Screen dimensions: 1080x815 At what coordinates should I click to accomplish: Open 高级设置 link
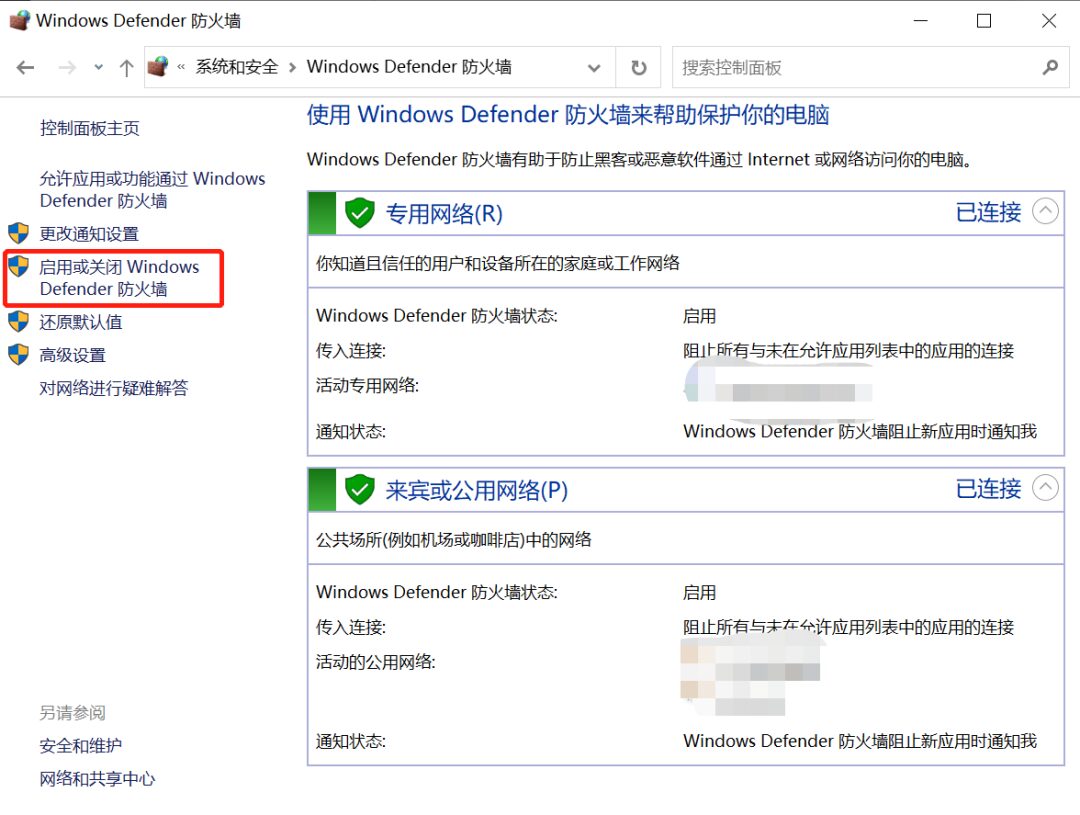click(72, 355)
